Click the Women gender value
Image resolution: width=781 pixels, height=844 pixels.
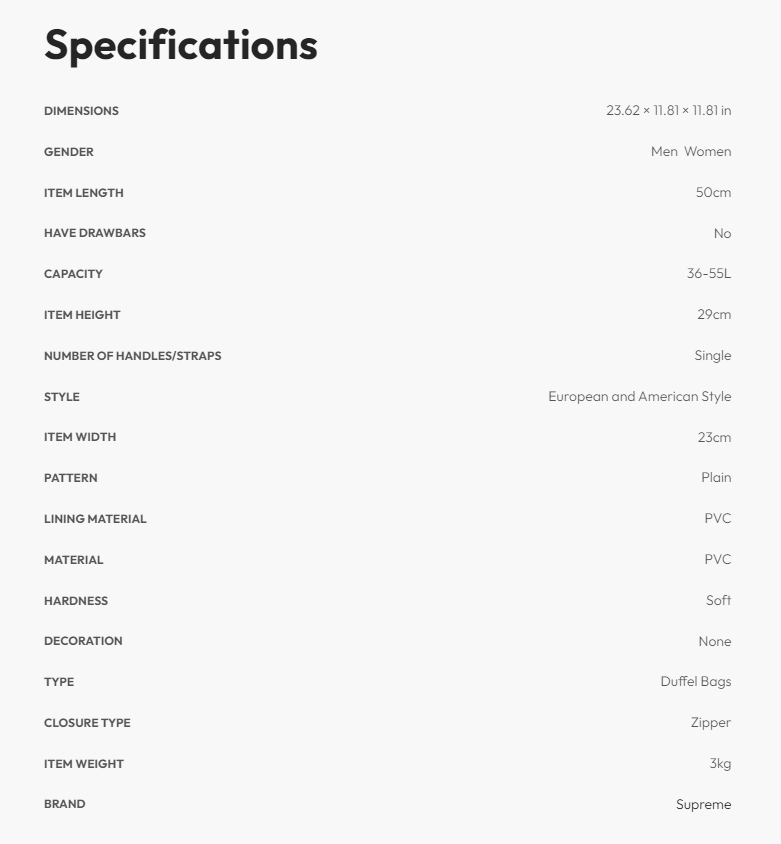(707, 152)
